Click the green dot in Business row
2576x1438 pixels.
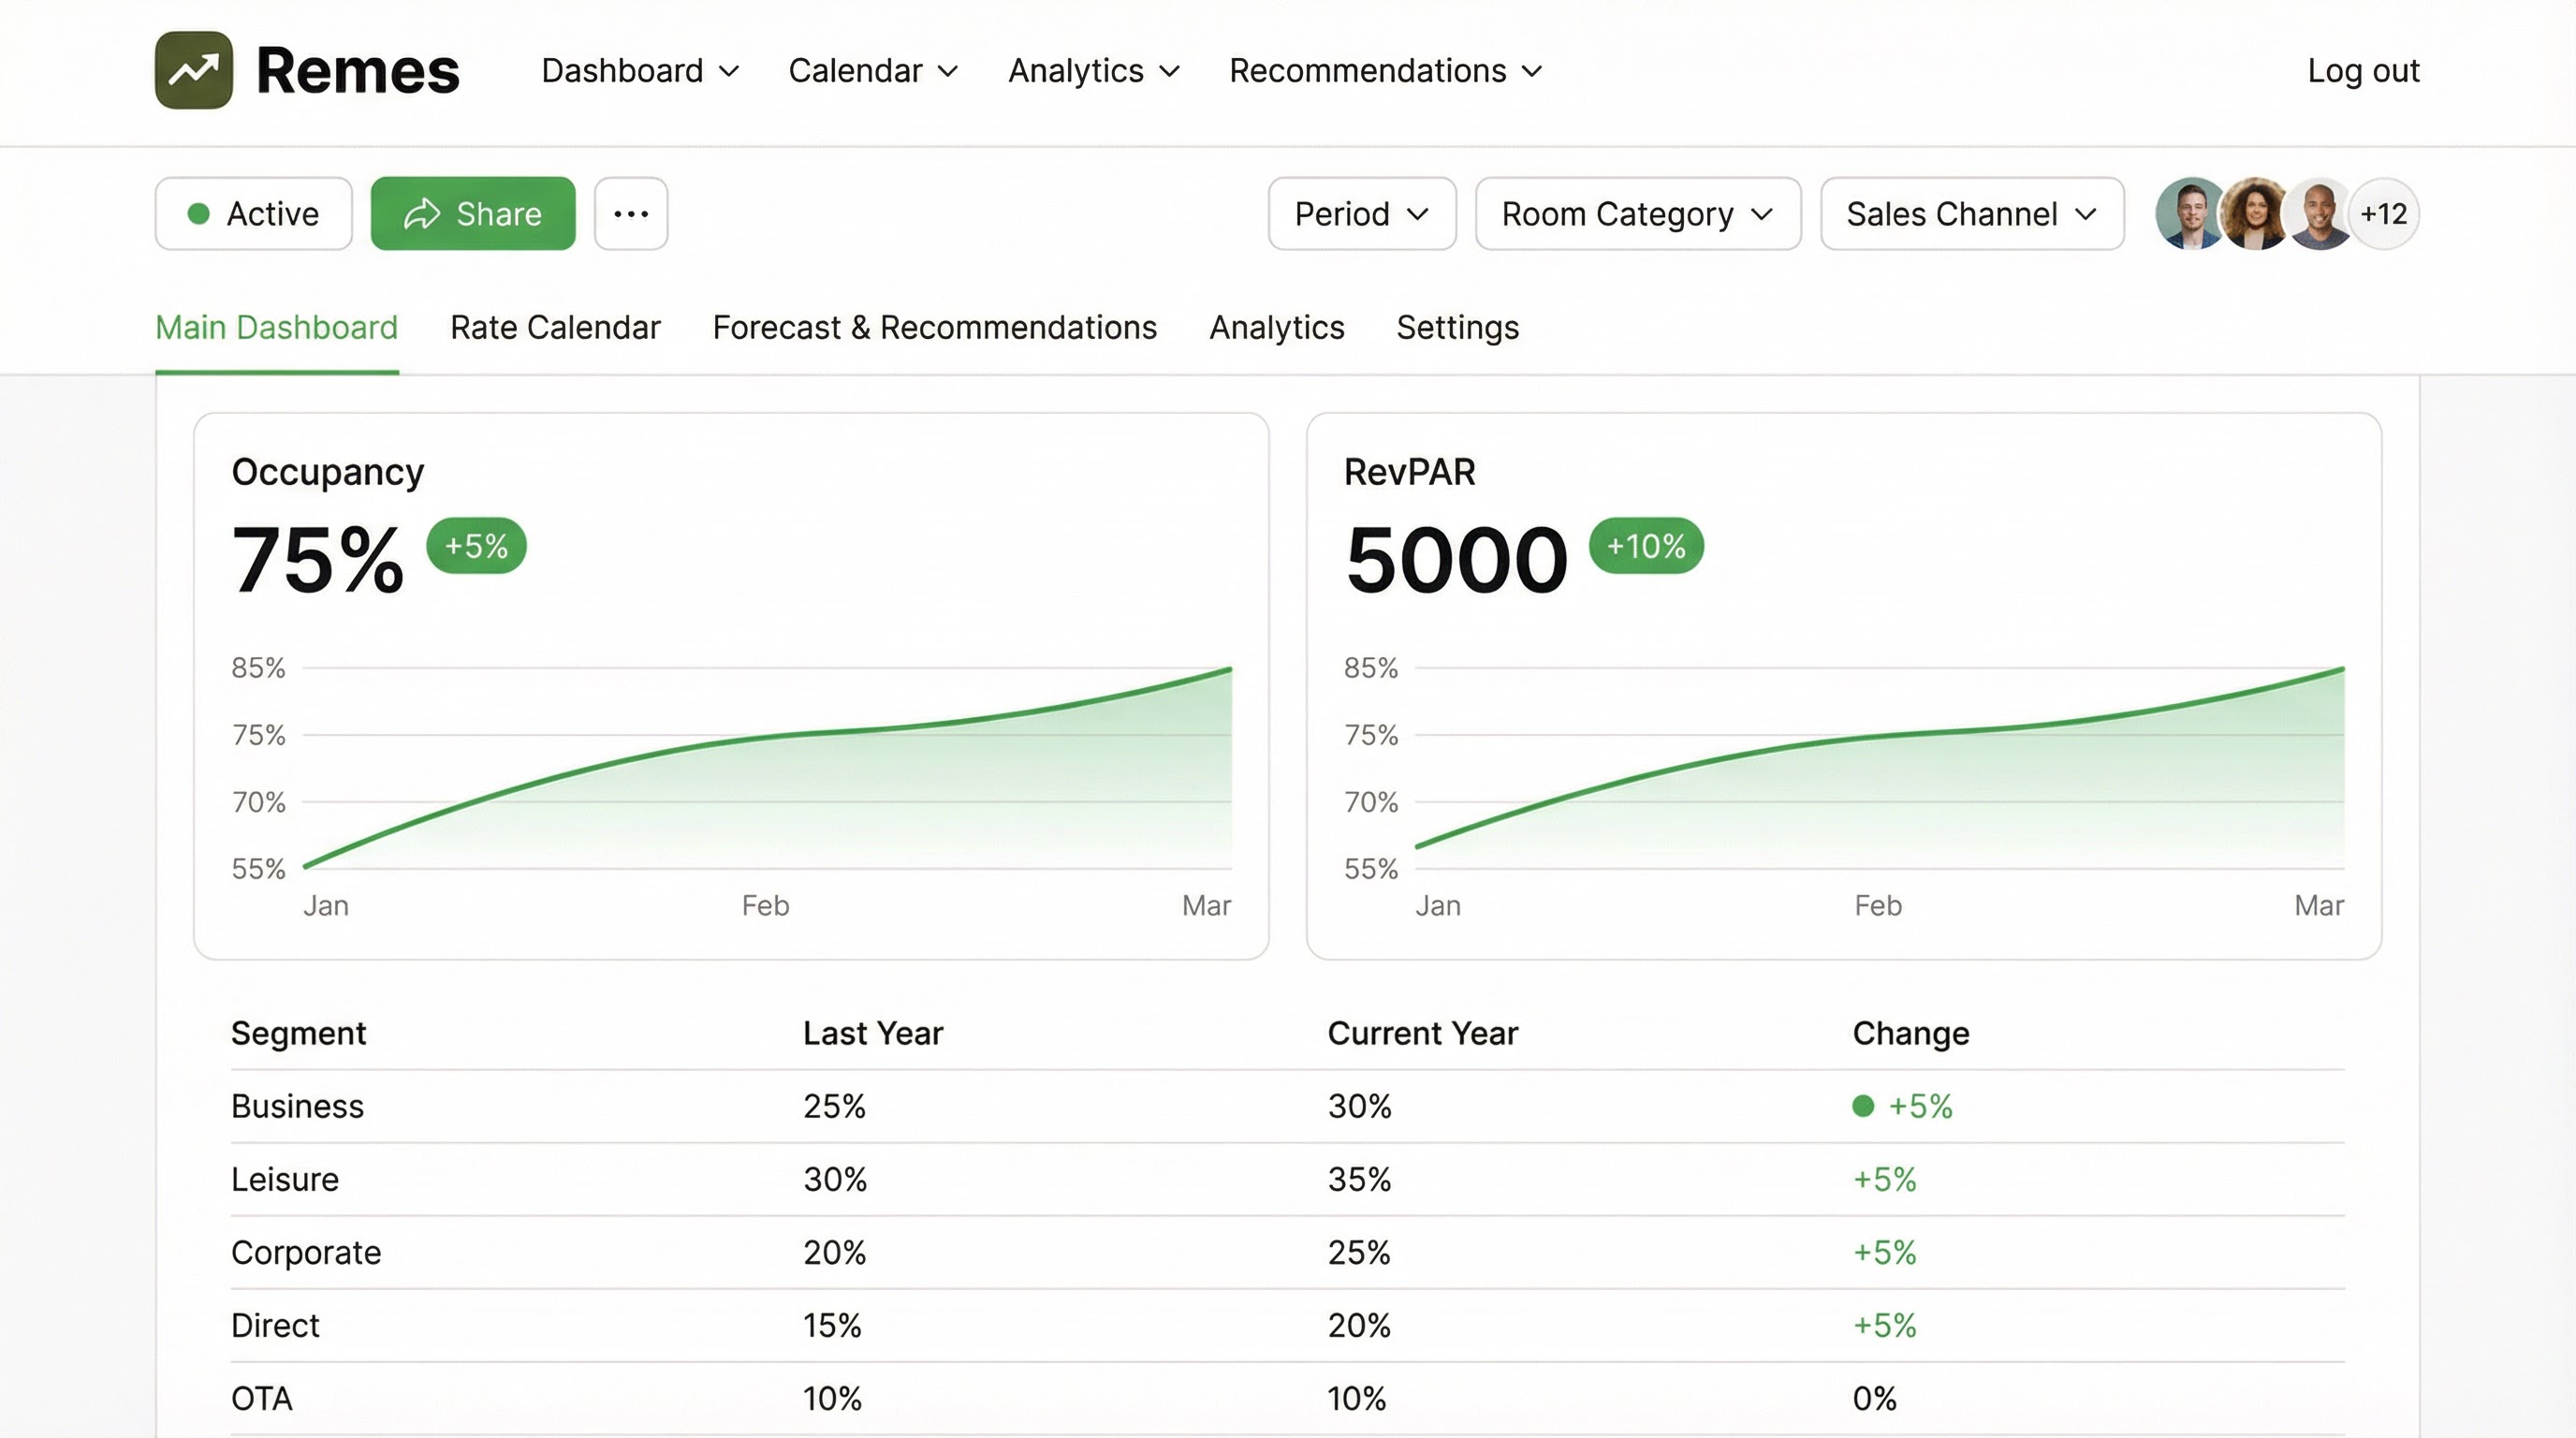pyautogui.click(x=1863, y=1106)
